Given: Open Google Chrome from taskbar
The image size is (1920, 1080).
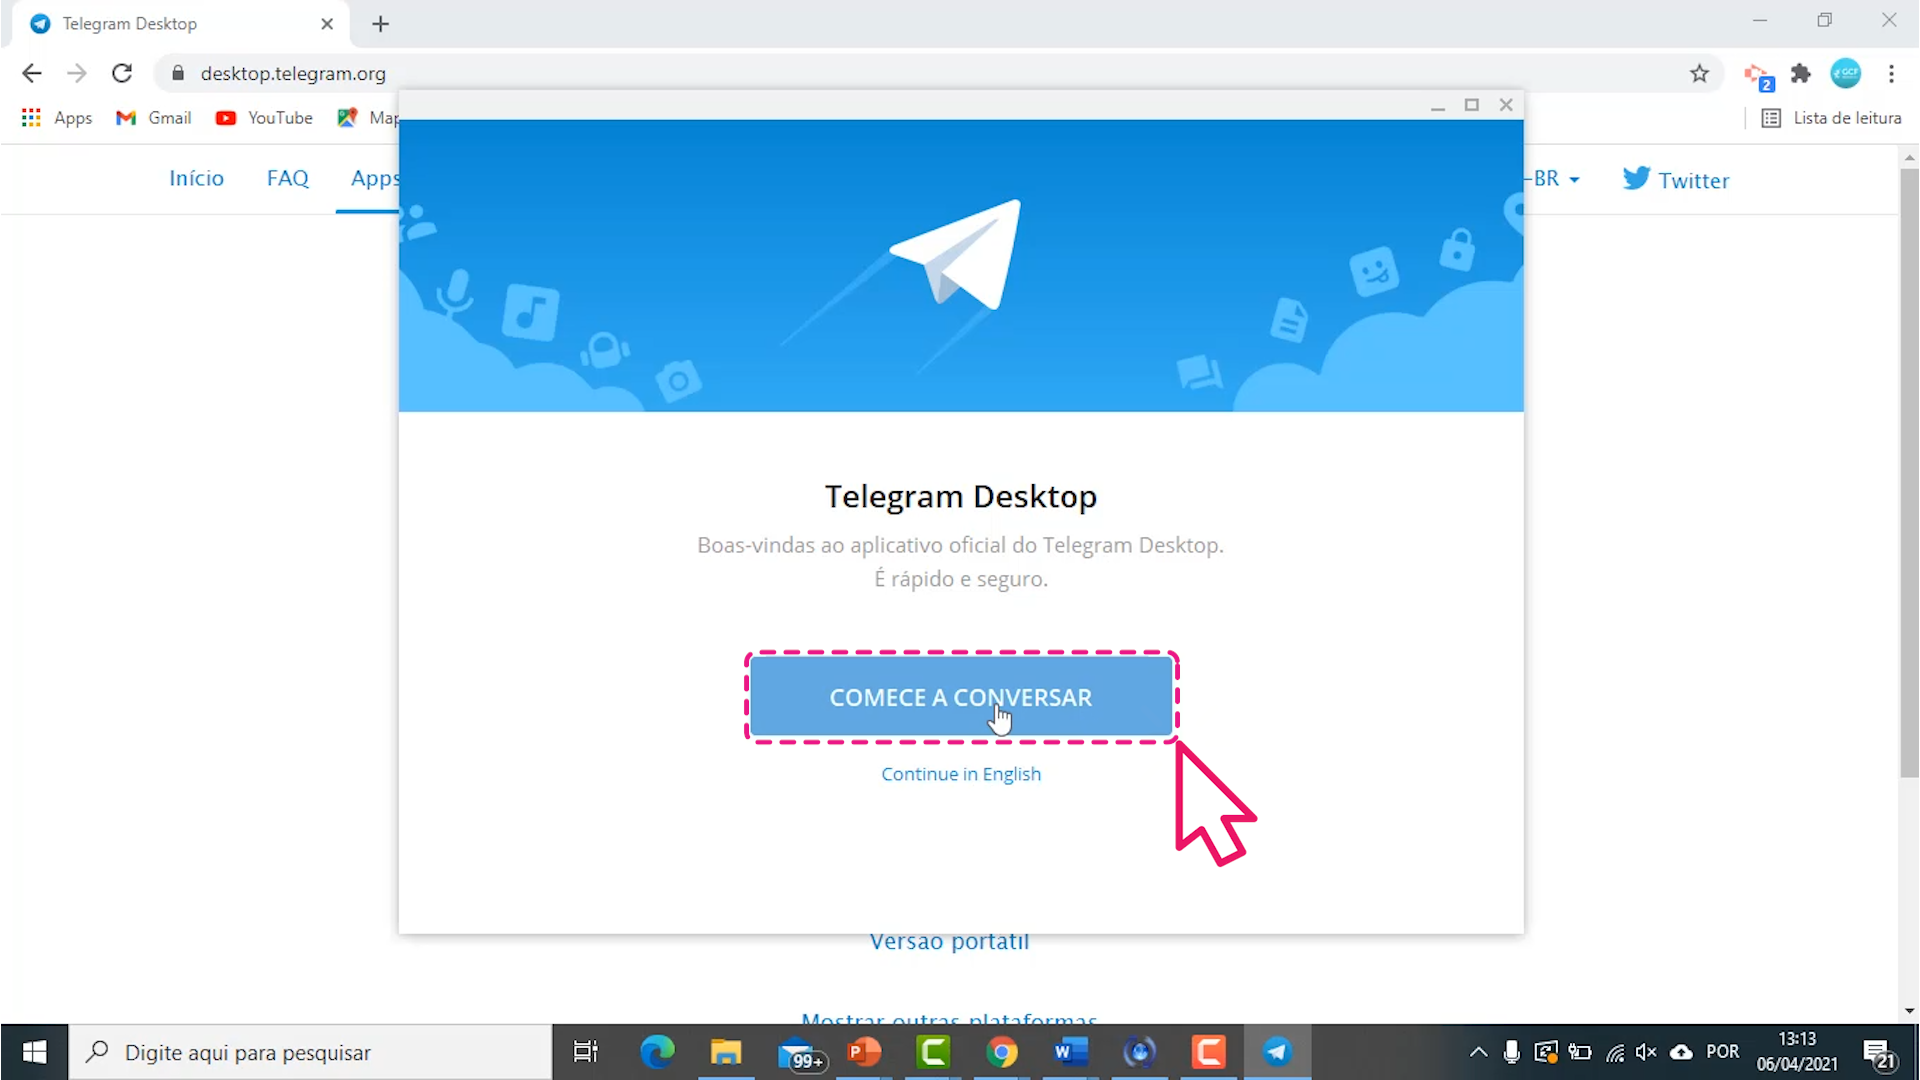Looking at the screenshot, I should click(x=1002, y=1052).
